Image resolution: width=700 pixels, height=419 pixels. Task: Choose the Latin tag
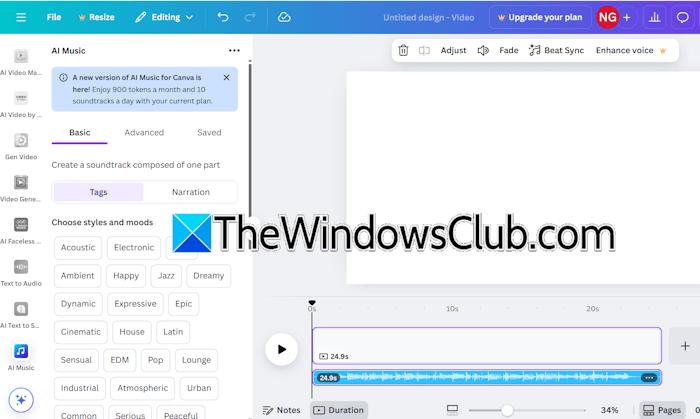(173, 332)
